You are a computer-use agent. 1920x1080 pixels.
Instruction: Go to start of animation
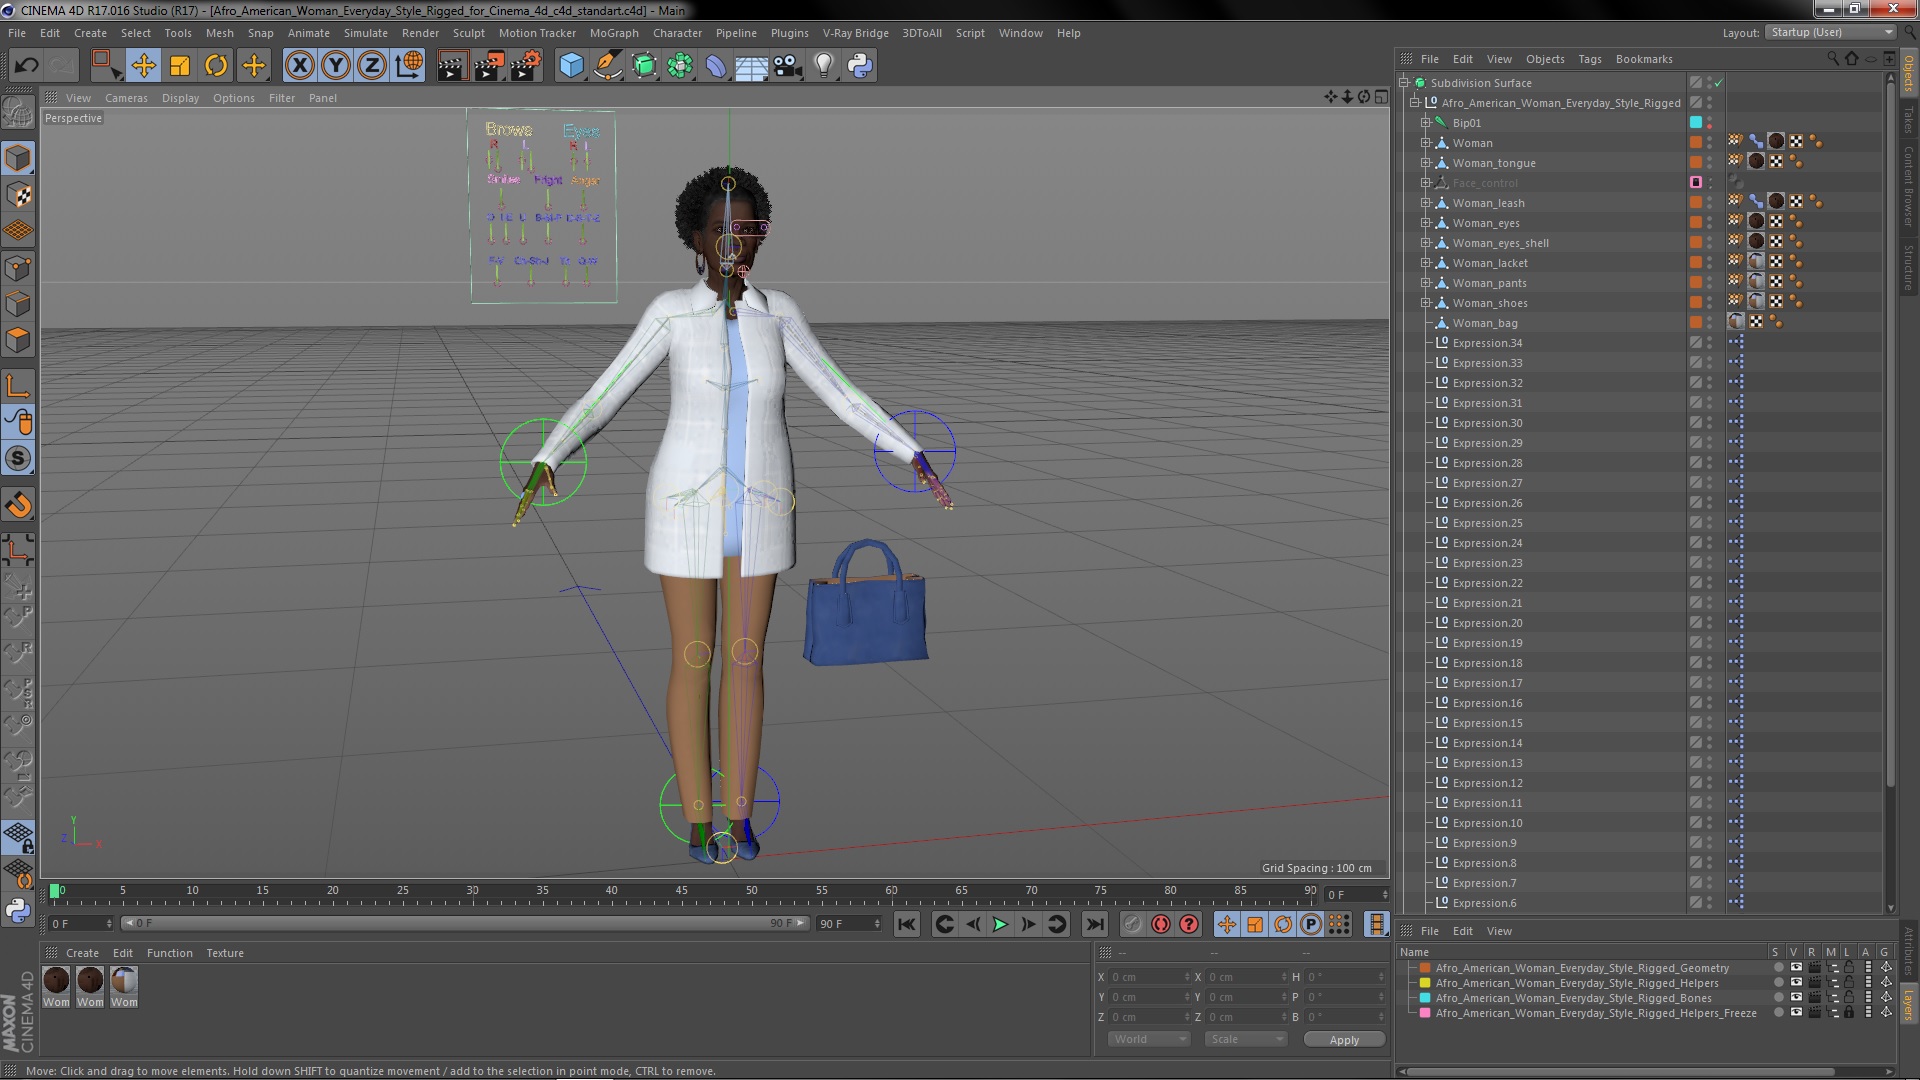[x=906, y=924]
